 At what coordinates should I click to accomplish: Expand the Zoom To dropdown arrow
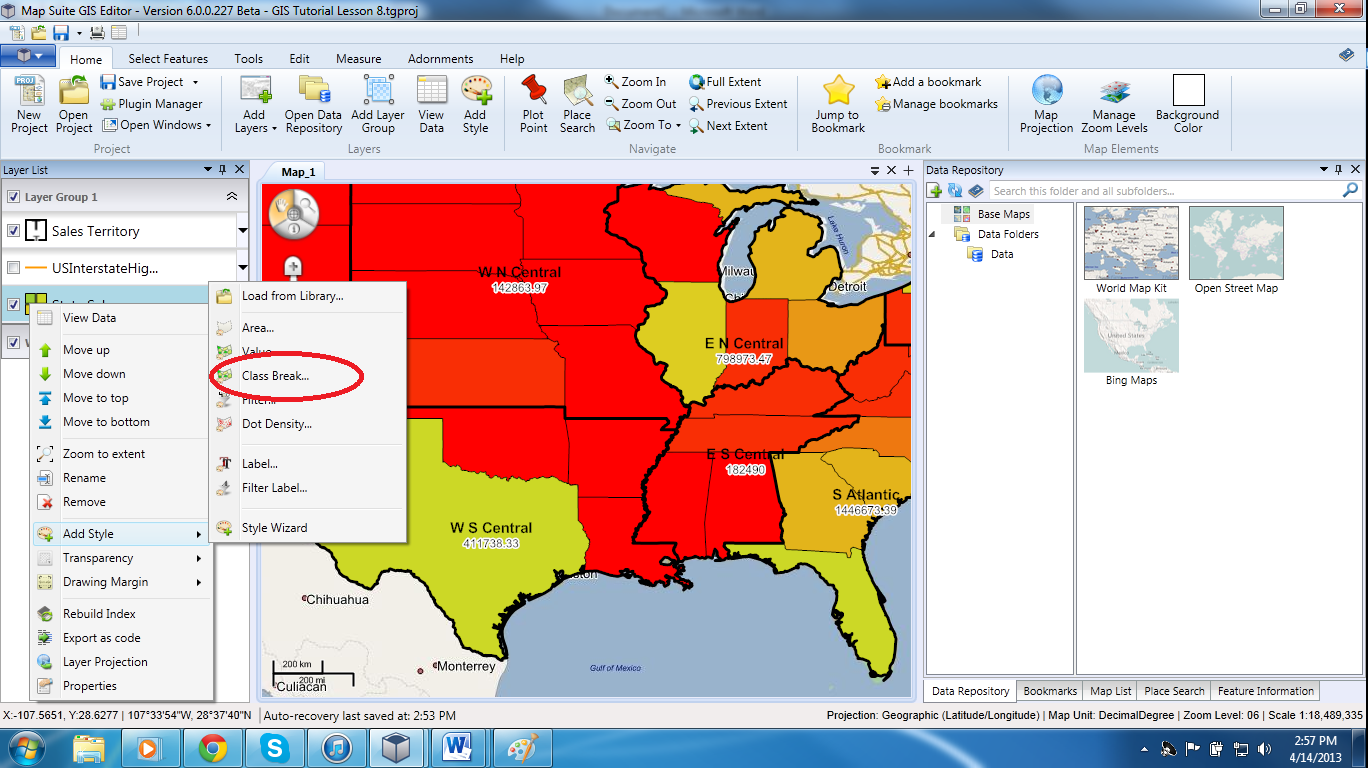pyautogui.click(x=678, y=126)
